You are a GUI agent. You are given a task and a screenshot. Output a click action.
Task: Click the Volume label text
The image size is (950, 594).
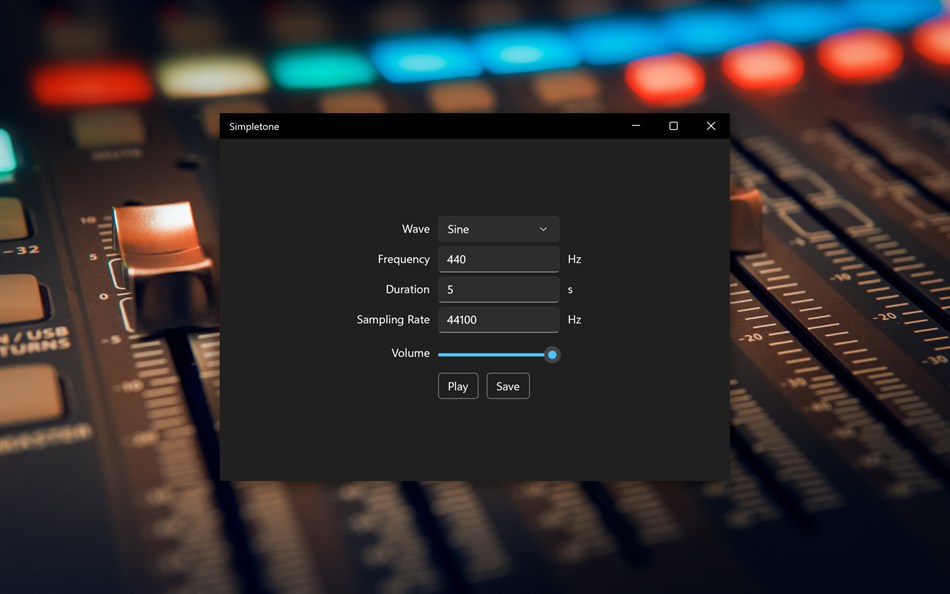pyautogui.click(x=411, y=353)
